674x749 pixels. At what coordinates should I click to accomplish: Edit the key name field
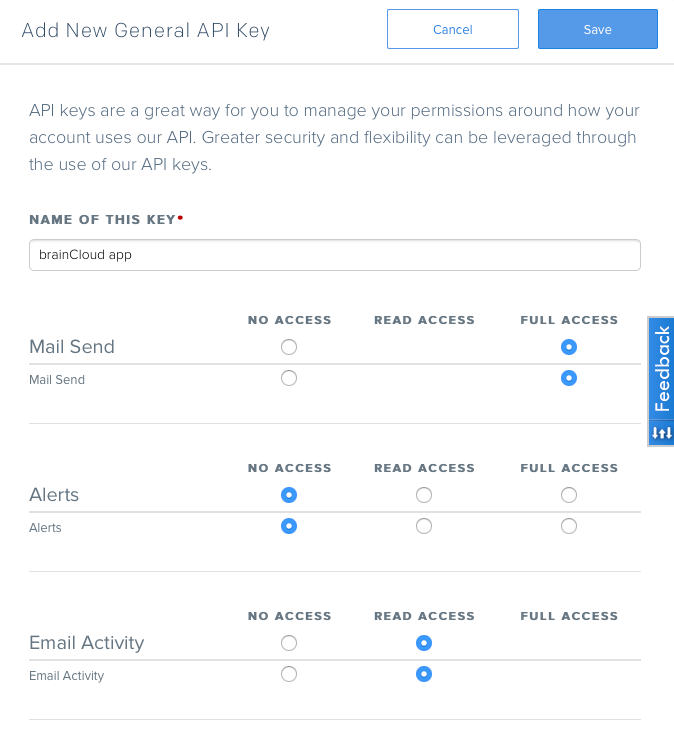tap(334, 255)
